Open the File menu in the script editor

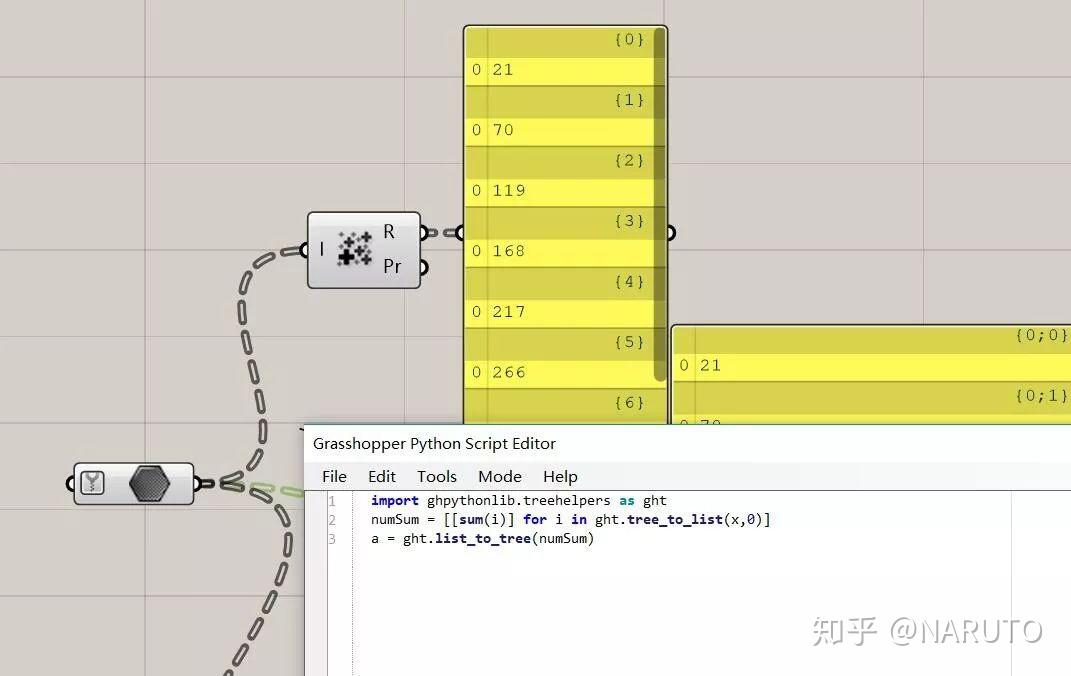coord(334,476)
